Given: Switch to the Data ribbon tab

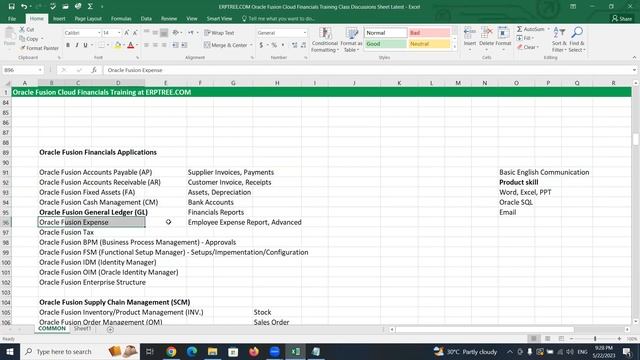Looking at the screenshot, I should tap(146, 19).
